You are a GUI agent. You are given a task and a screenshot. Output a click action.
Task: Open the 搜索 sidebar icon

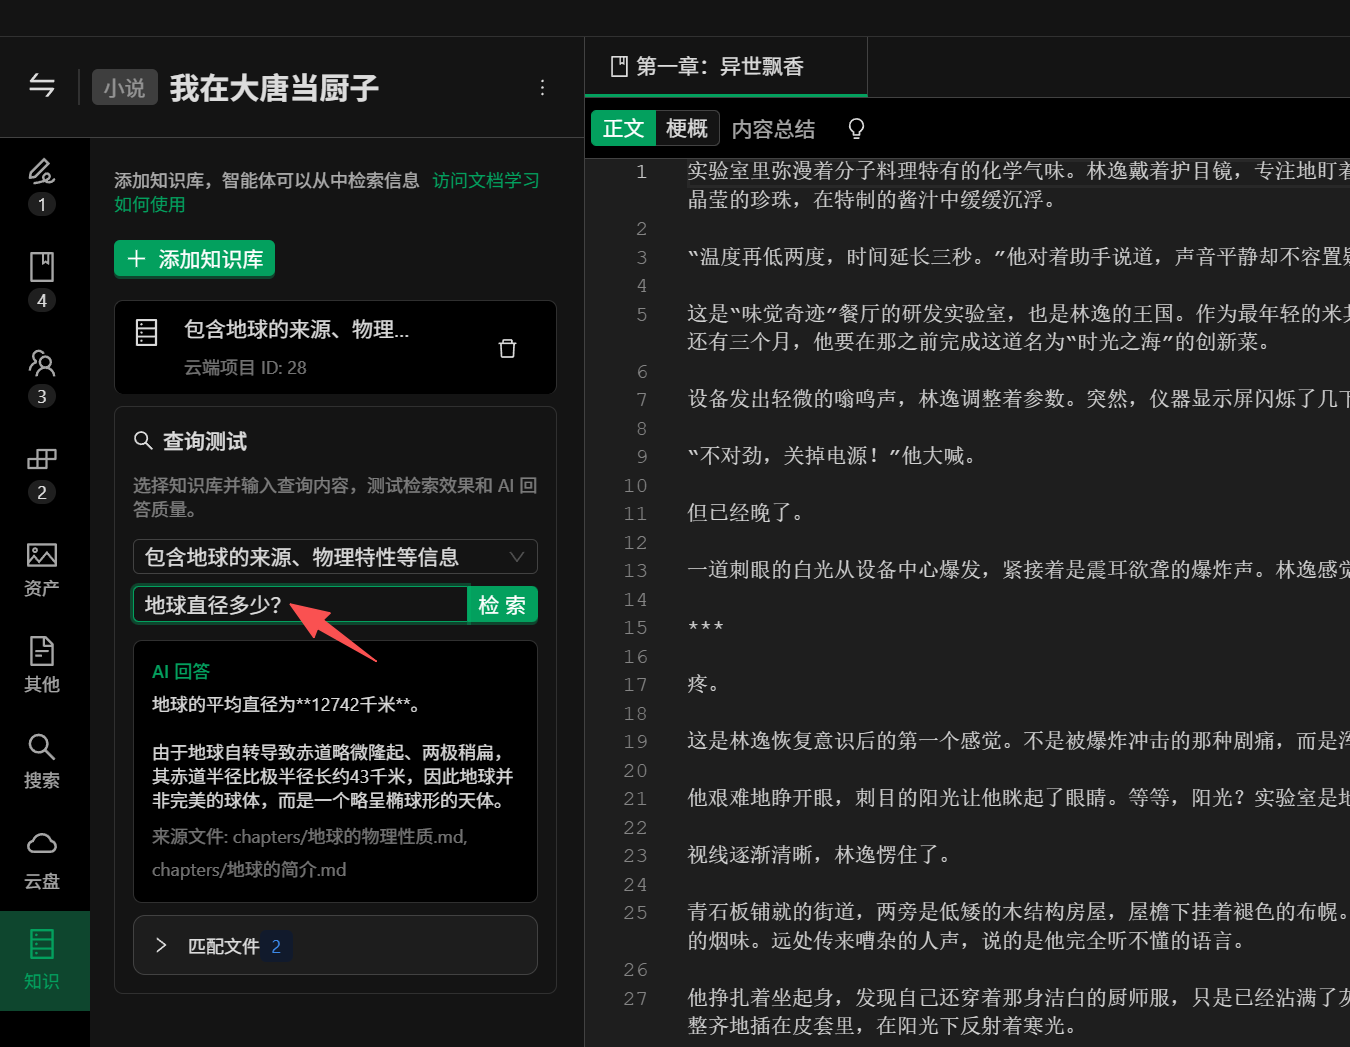coord(41,760)
